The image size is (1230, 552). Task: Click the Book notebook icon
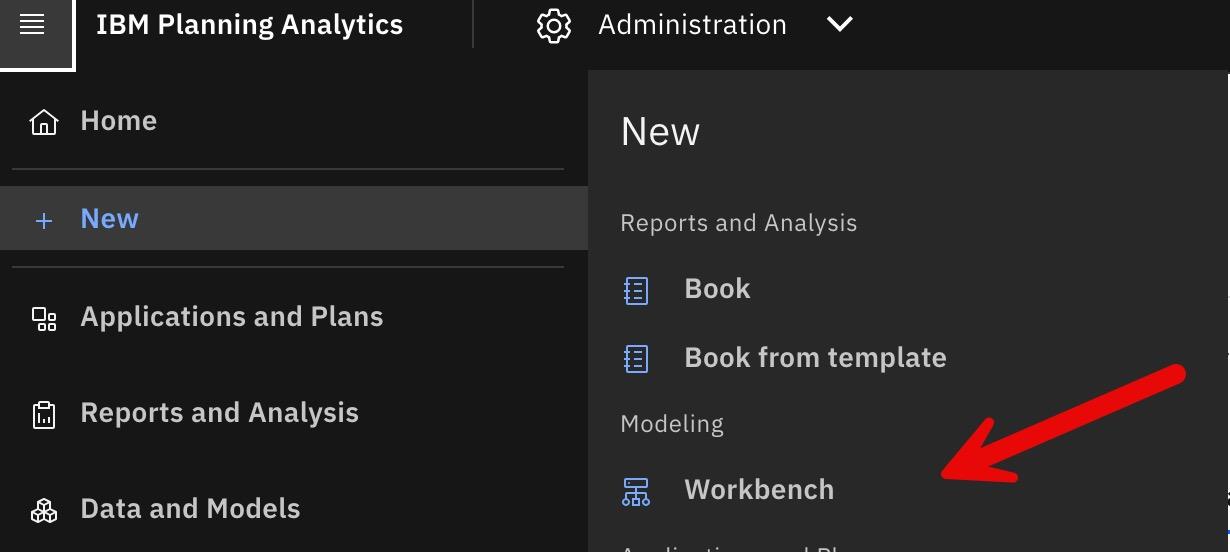[x=636, y=290]
